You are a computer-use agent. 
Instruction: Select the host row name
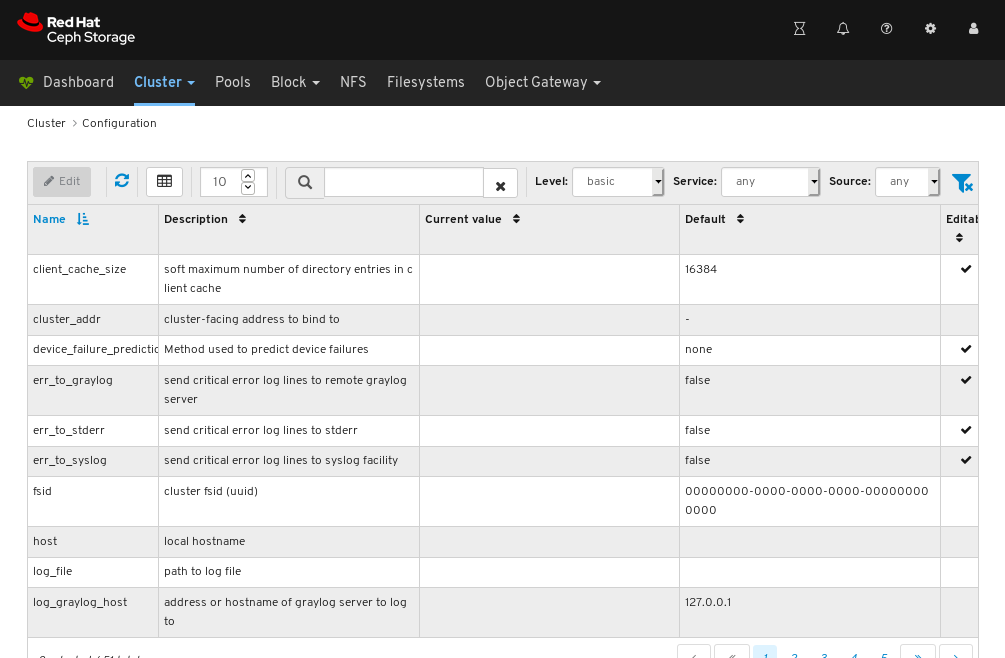click(x=45, y=541)
